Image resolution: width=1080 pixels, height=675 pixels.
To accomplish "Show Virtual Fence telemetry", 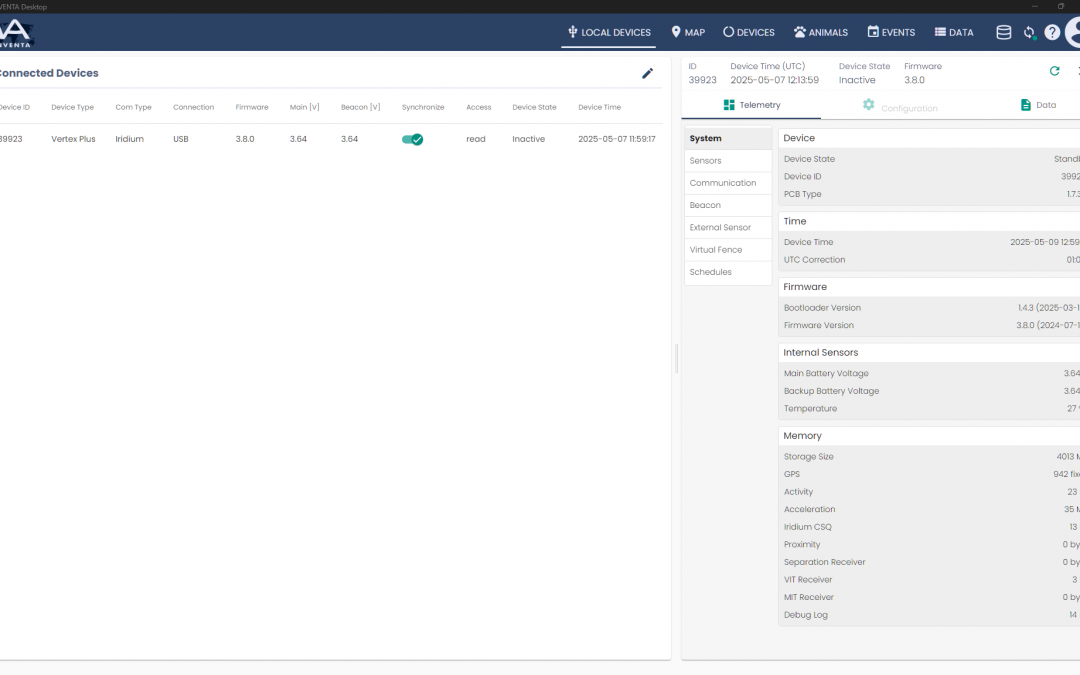I will pos(715,250).
